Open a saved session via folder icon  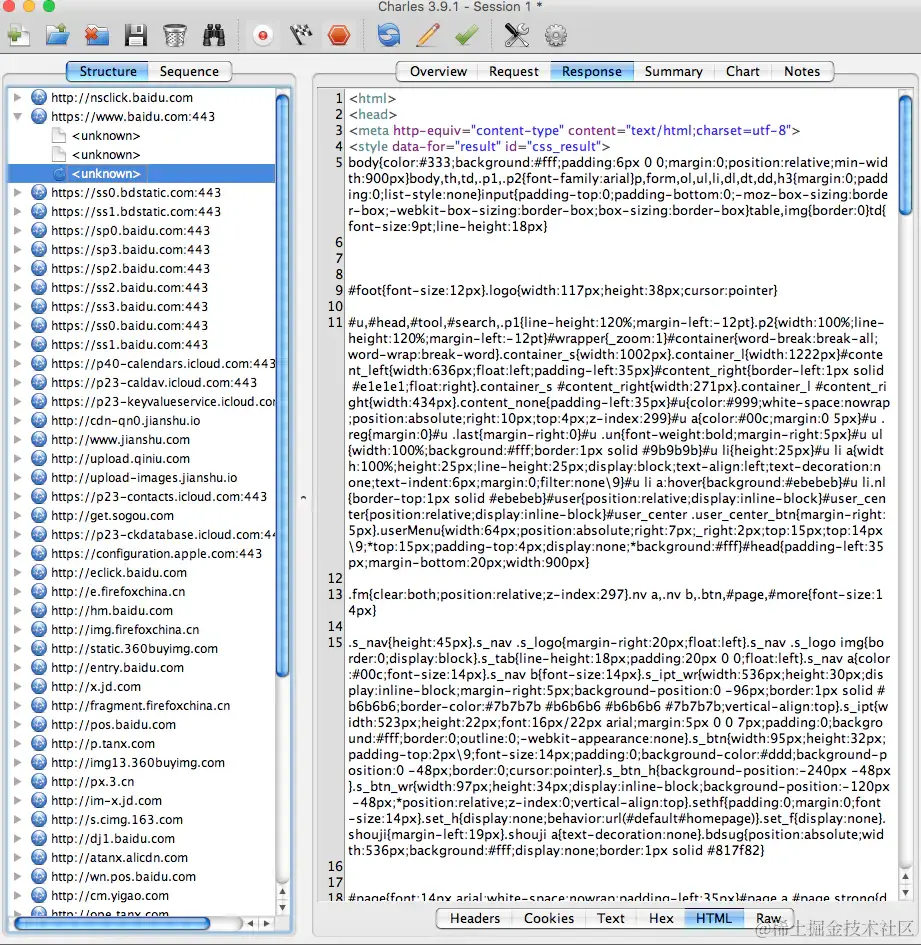click(x=58, y=36)
